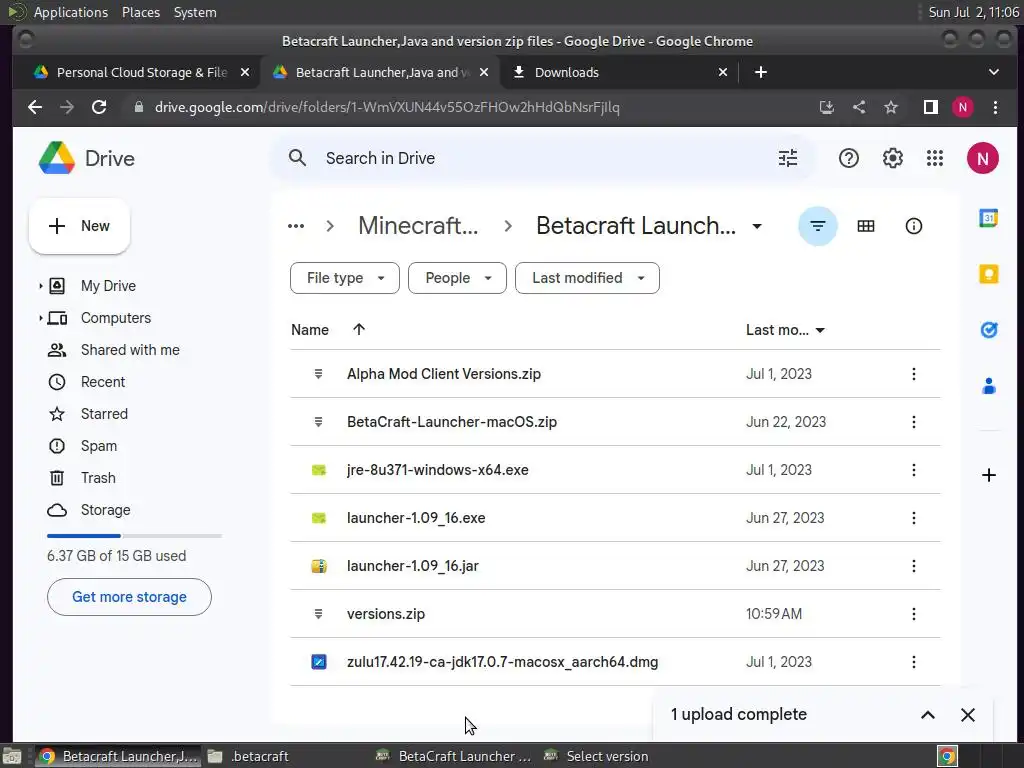Click the New button
Screen dimensions: 1024x768
pyautogui.click(x=80, y=226)
